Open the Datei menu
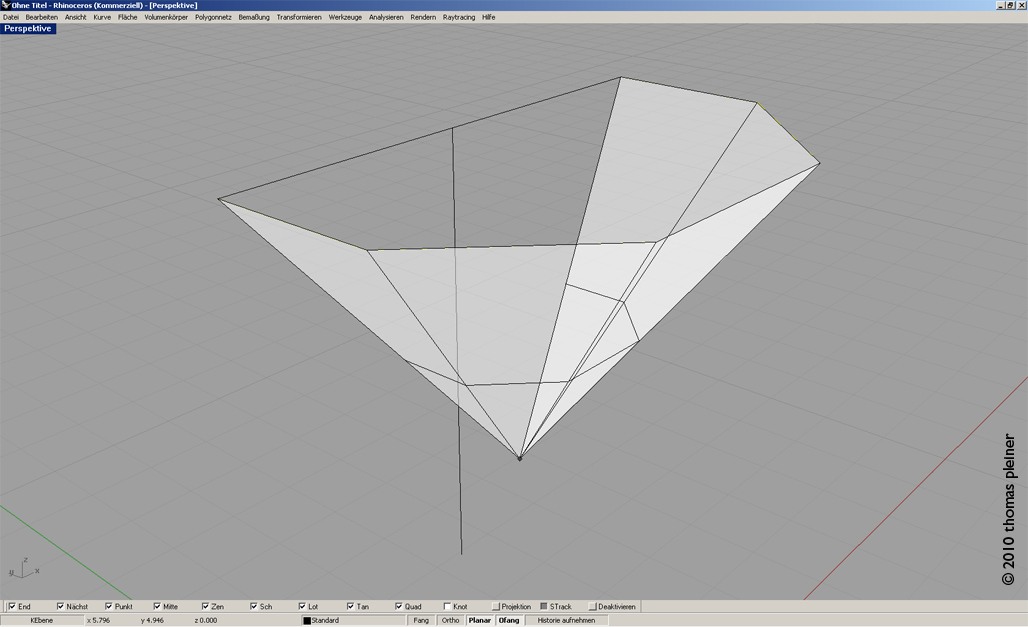Viewport: 1028px width, 627px height. click(x=11, y=17)
